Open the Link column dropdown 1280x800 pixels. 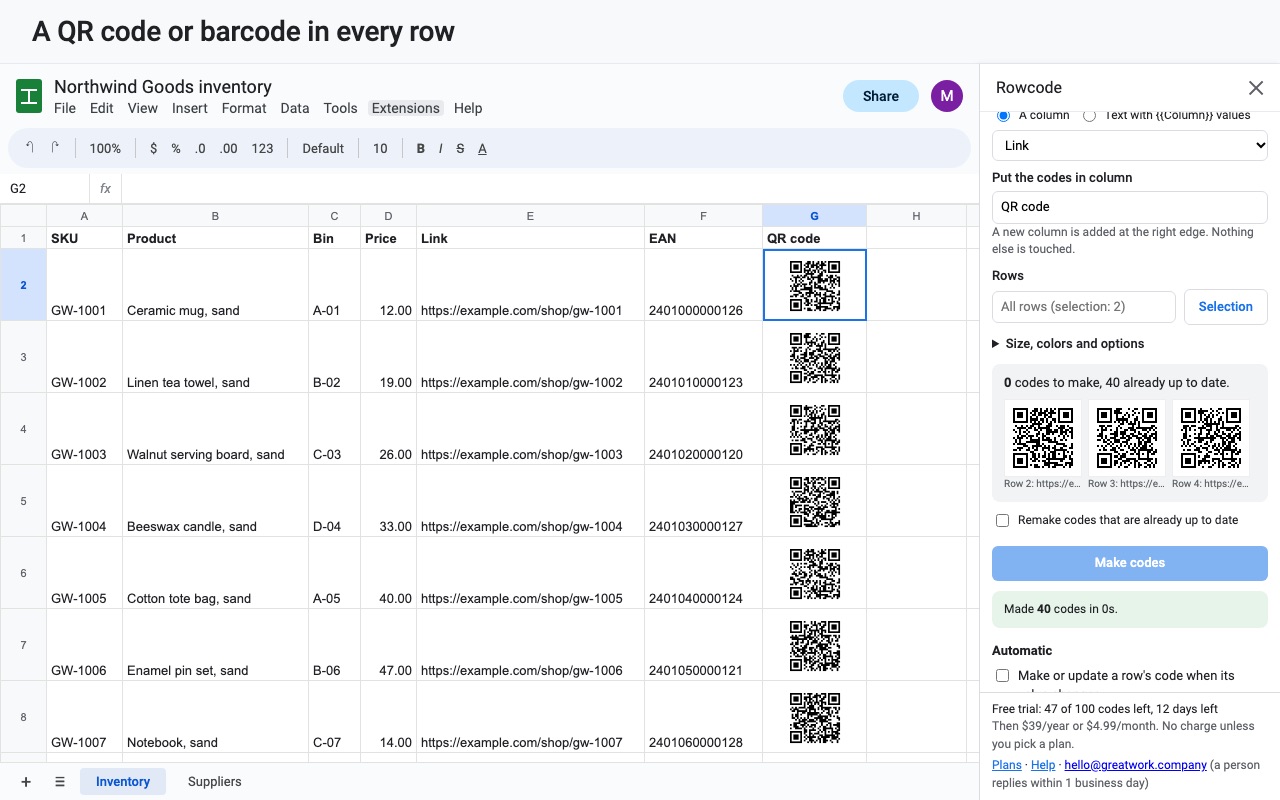tap(1130, 145)
